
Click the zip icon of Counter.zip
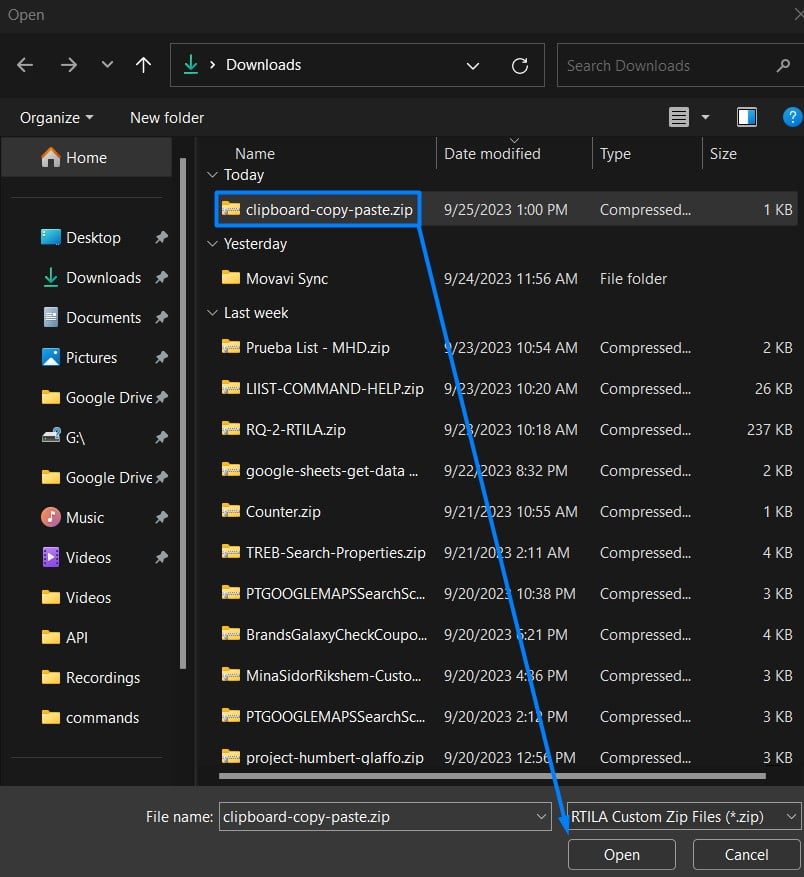(231, 511)
